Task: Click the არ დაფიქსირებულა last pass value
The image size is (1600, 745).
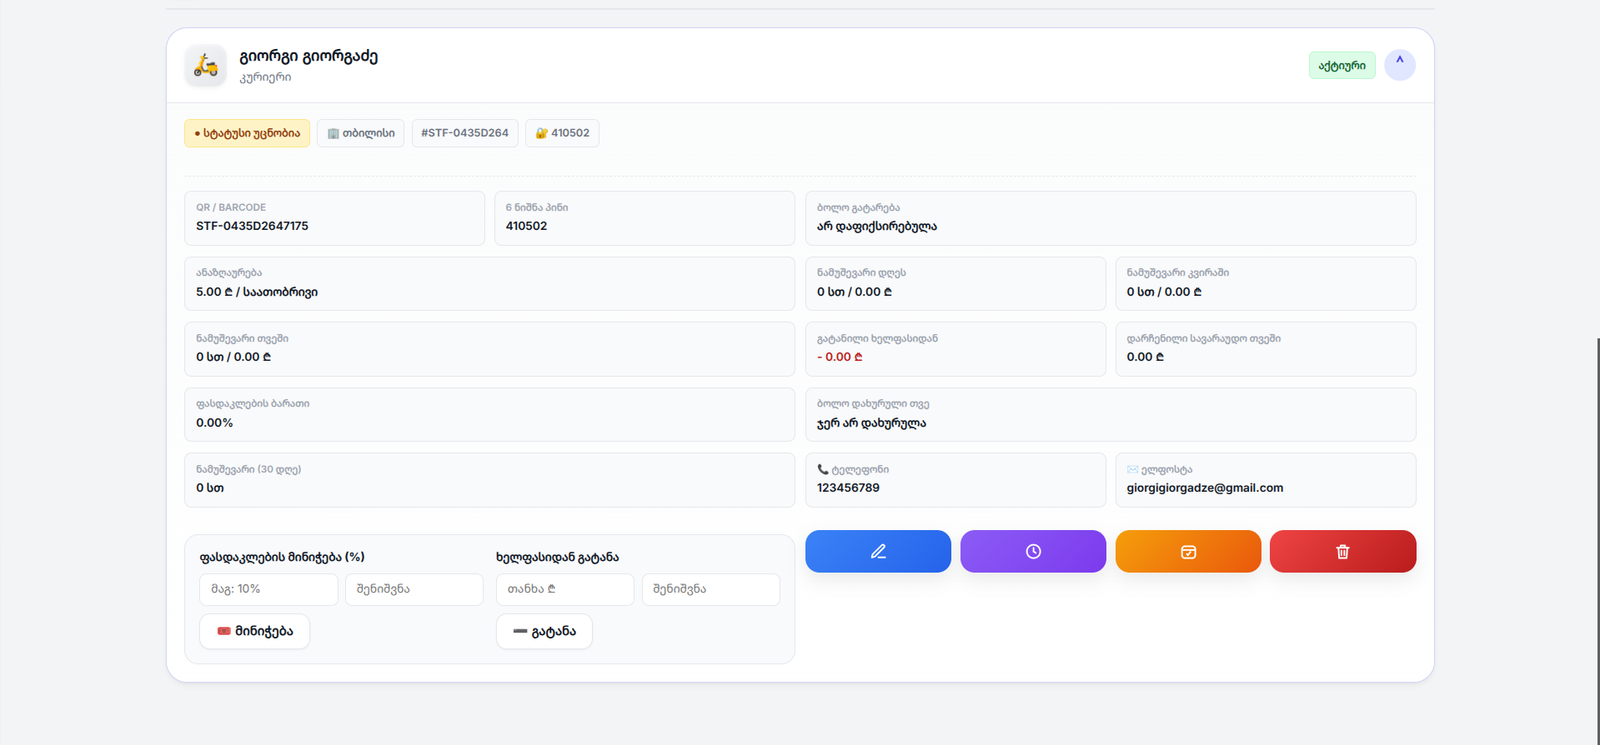Action: click(877, 226)
